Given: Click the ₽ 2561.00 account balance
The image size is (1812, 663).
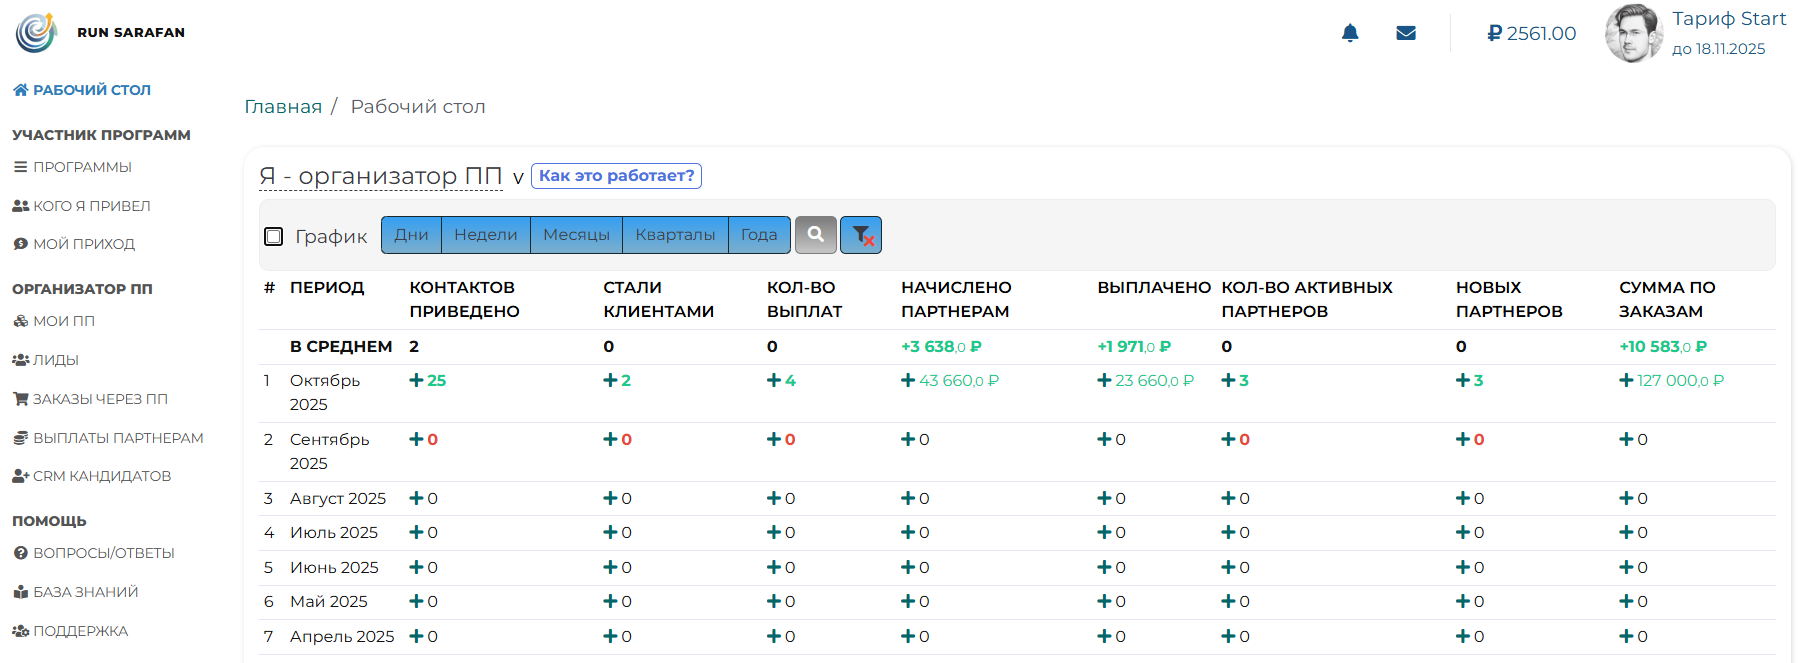Looking at the screenshot, I should point(1531,33).
